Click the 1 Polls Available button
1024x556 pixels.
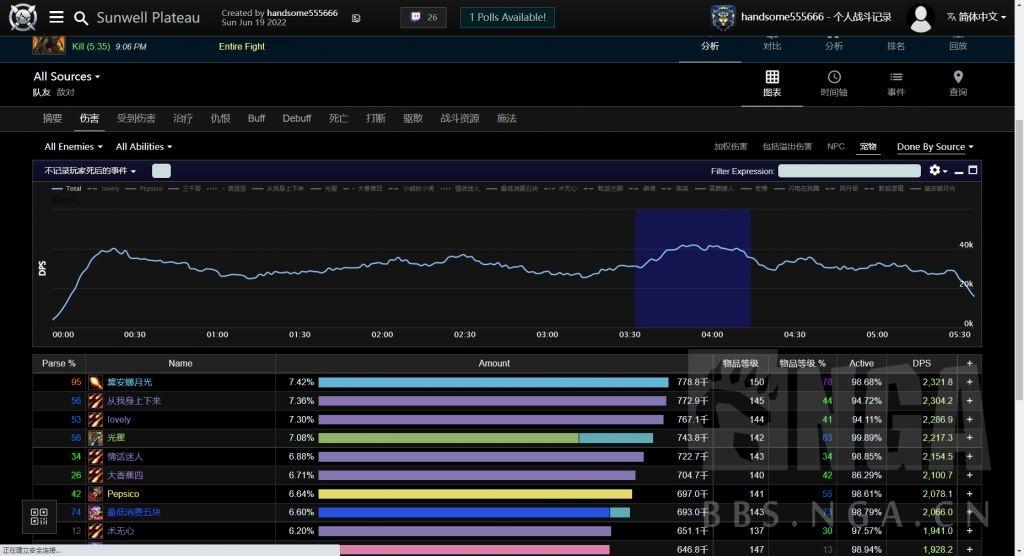(x=508, y=17)
